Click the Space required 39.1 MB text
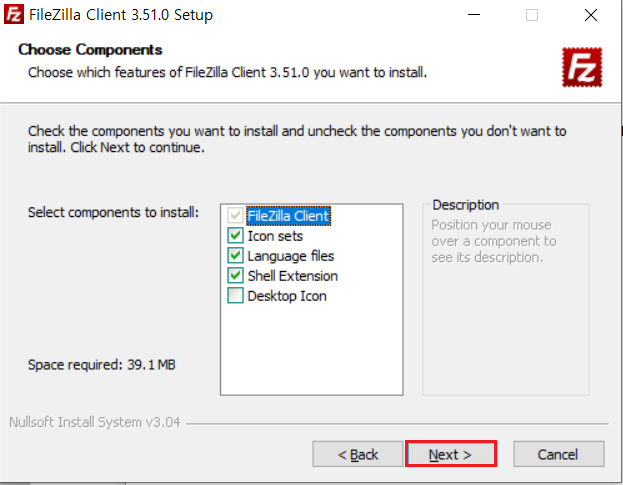Image resolution: width=623 pixels, height=485 pixels. click(x=103, y=364)
